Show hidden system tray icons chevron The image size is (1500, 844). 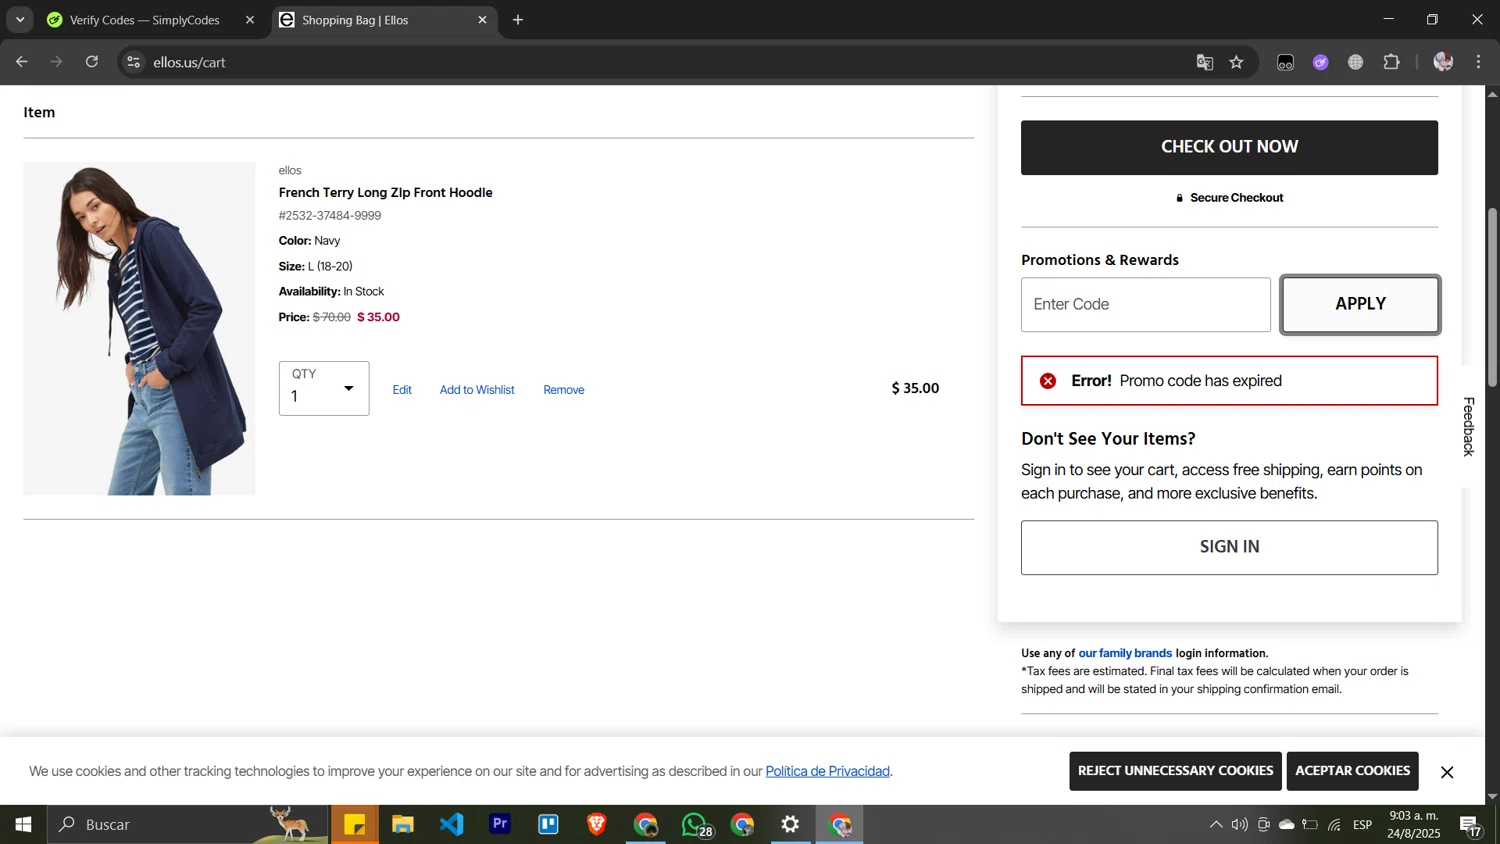[x=1216, y=825]
